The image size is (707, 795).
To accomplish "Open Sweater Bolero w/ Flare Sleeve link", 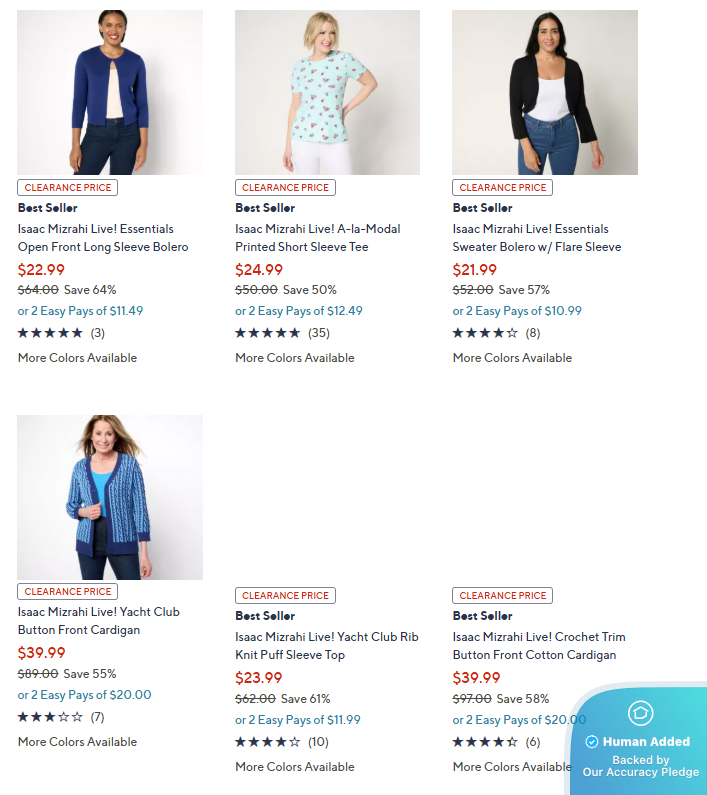I will (537, 238).
